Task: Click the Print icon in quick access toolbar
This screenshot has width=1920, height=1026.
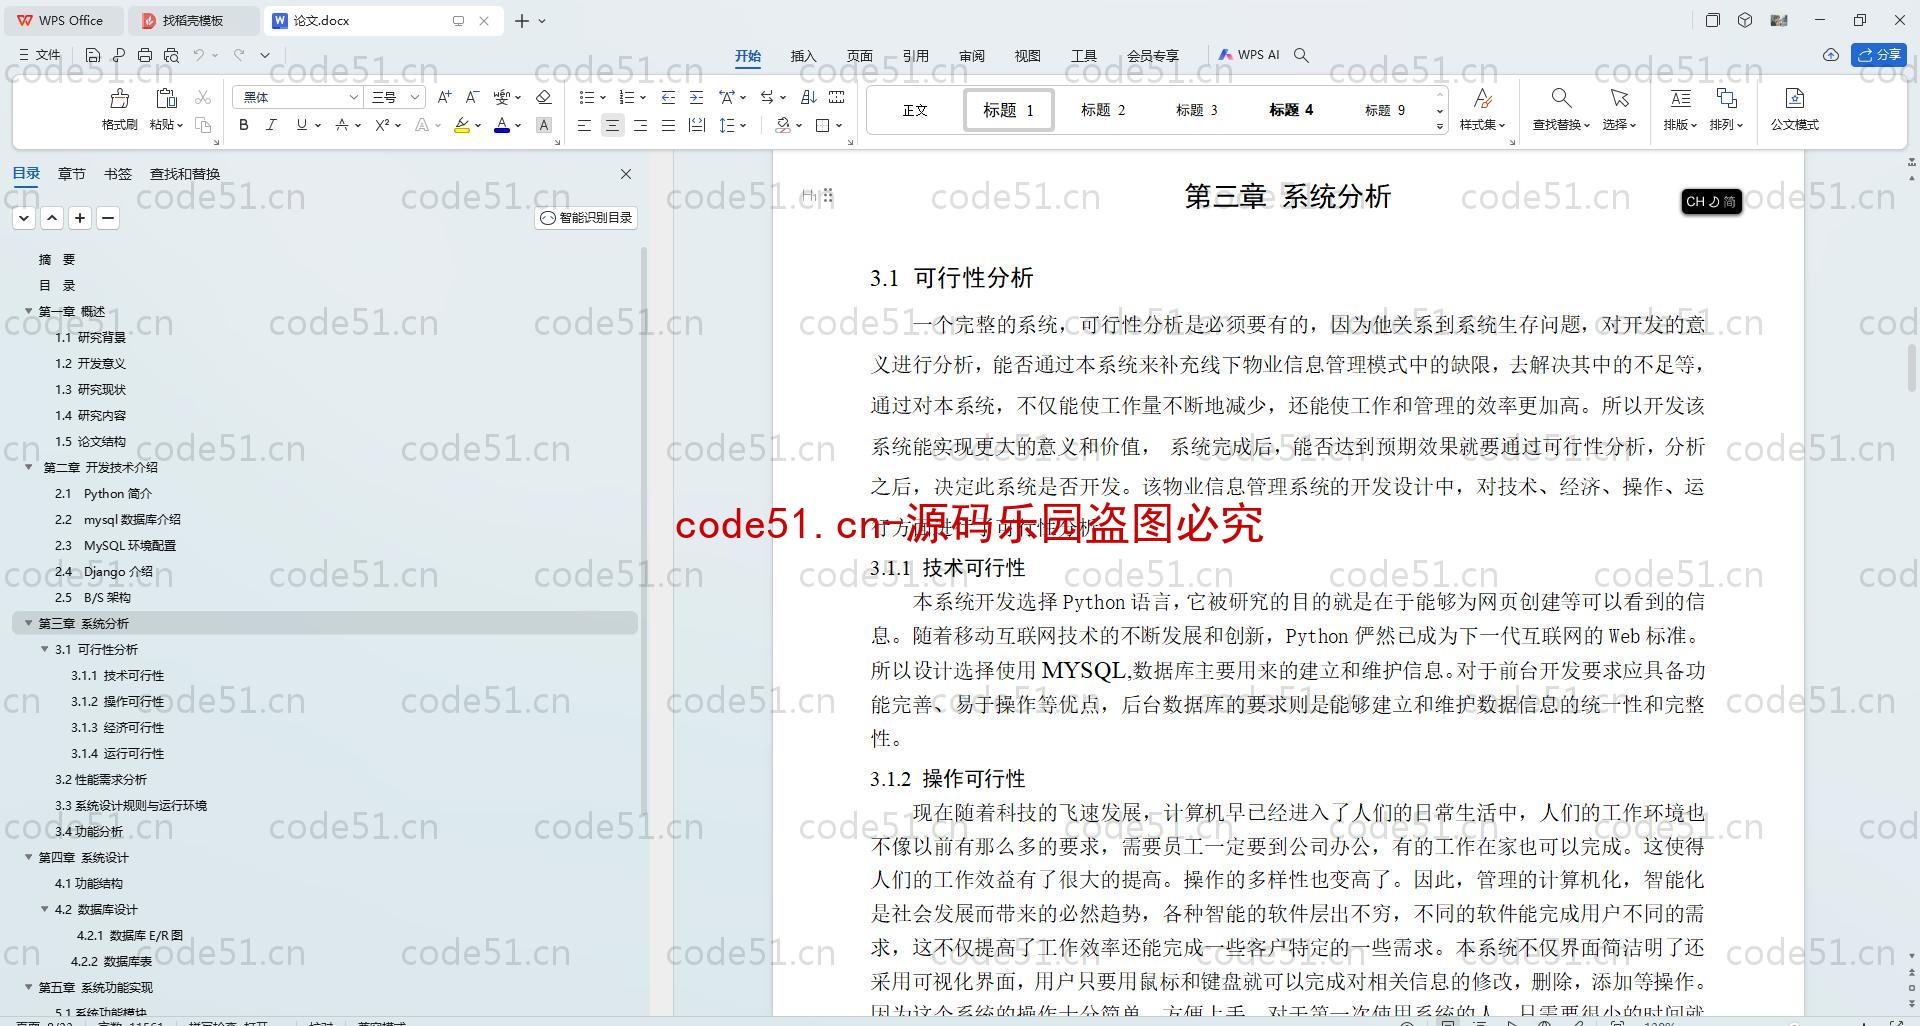Action: tap(145, 55)
